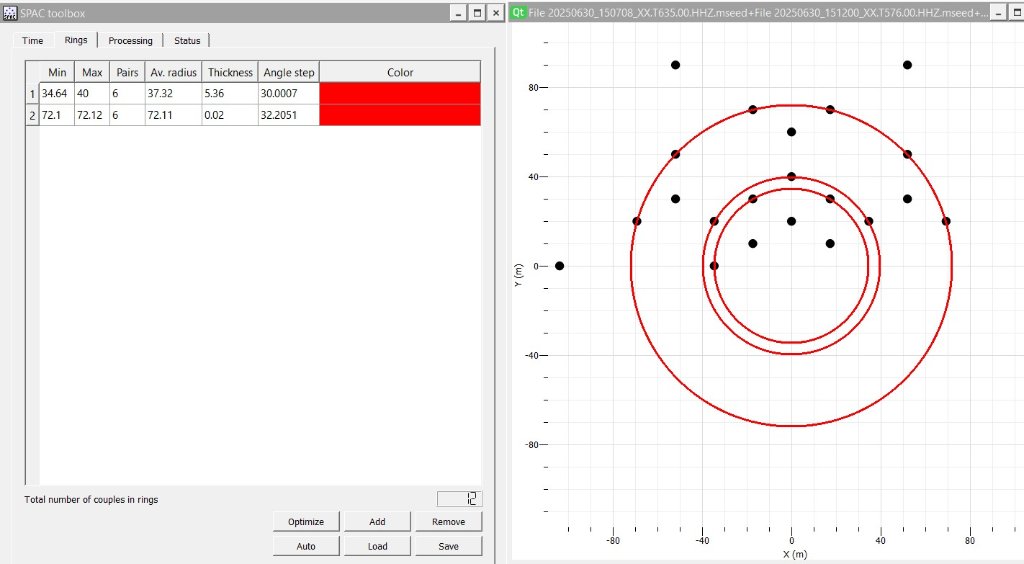Close the SPAC toolbox window
The width and height of the screenshot is (1024, 564).
496,13
